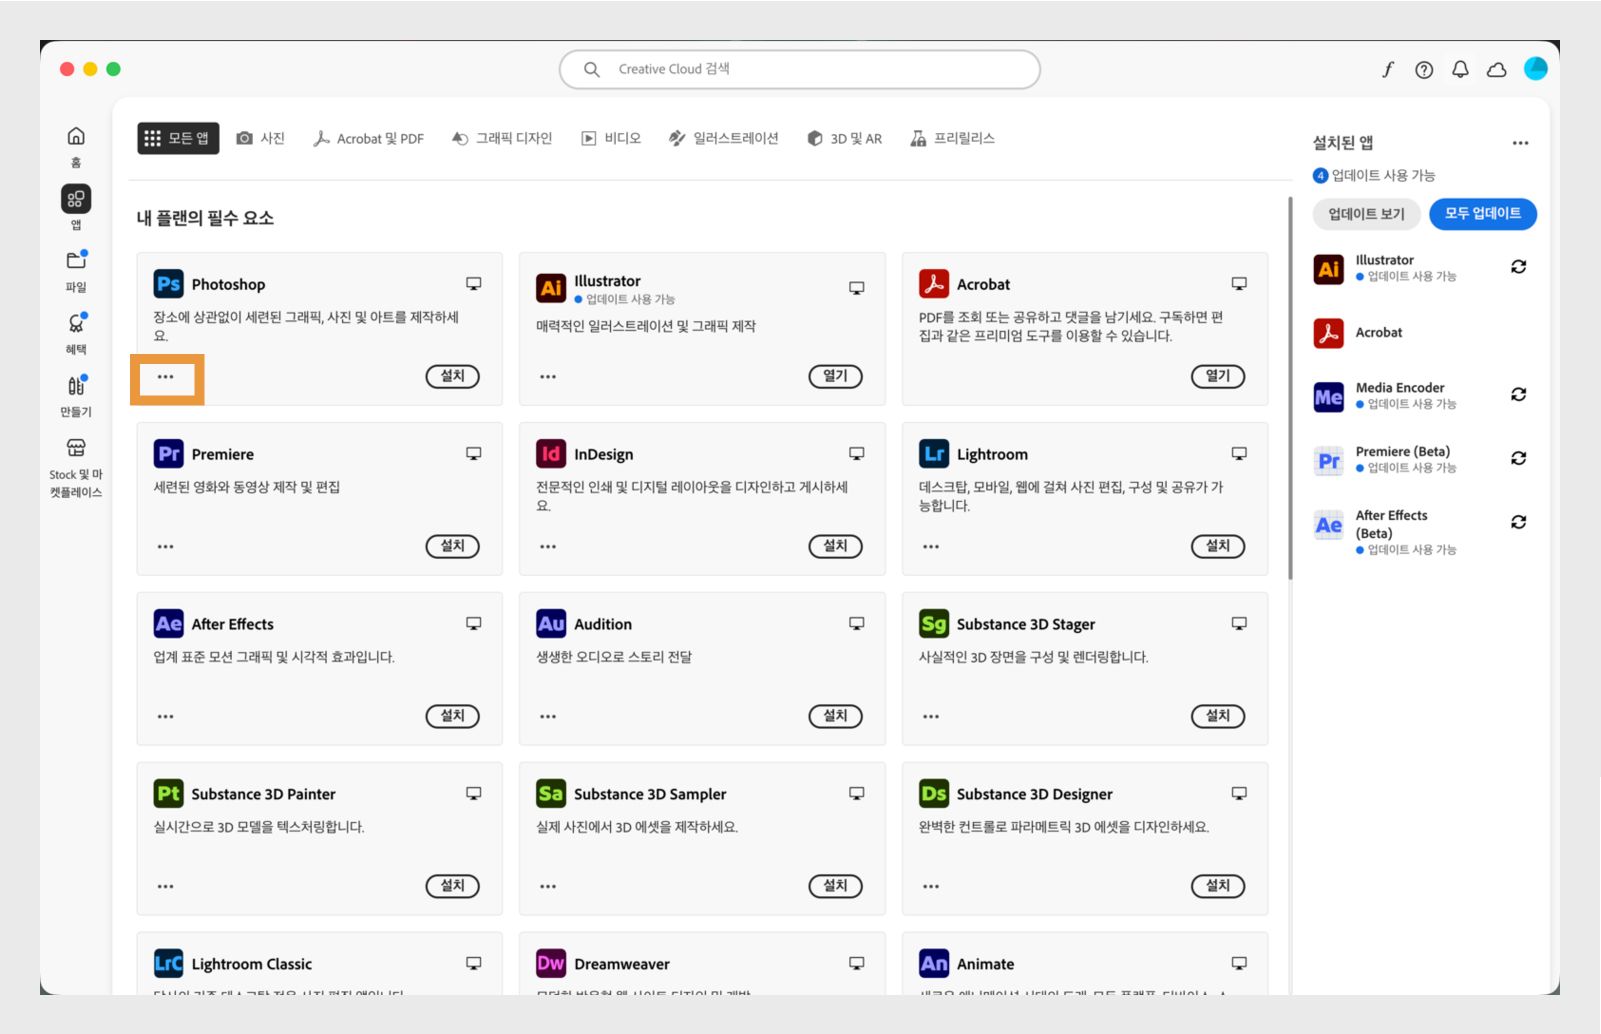The image size is (1601, 1034).
Task: Click the 업데이트 보기 button
Action: [1367, 214]
